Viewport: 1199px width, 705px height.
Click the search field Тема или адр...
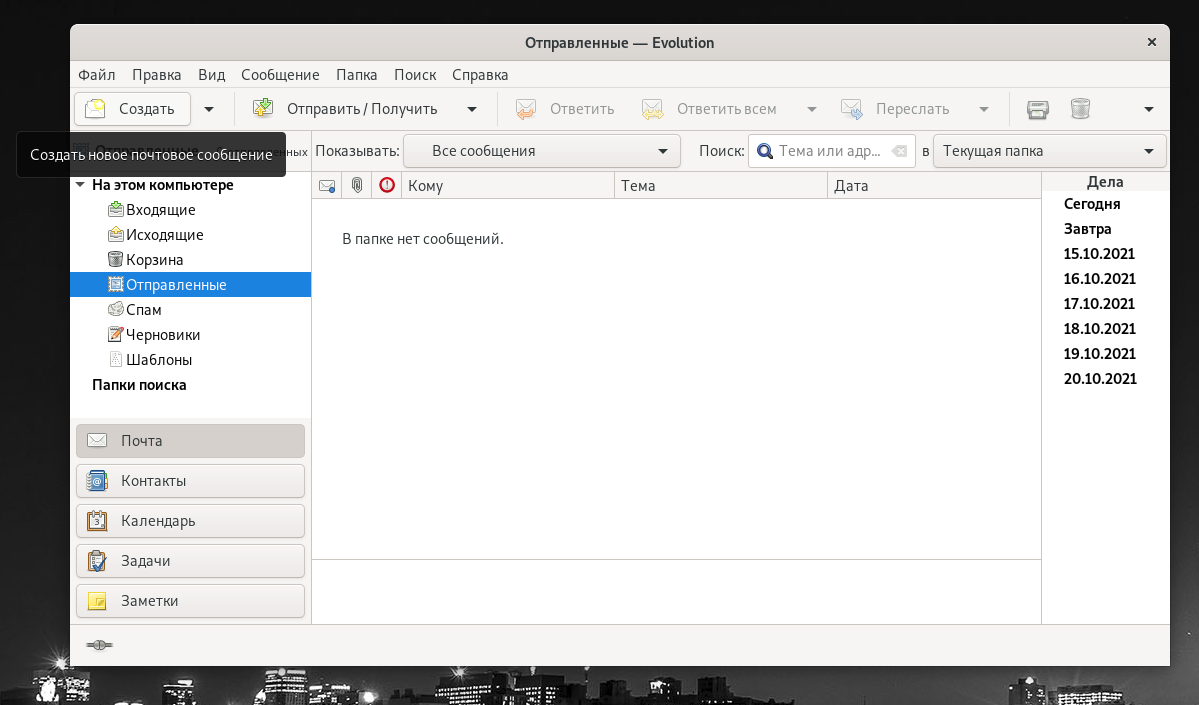click(x=832, y=151)
